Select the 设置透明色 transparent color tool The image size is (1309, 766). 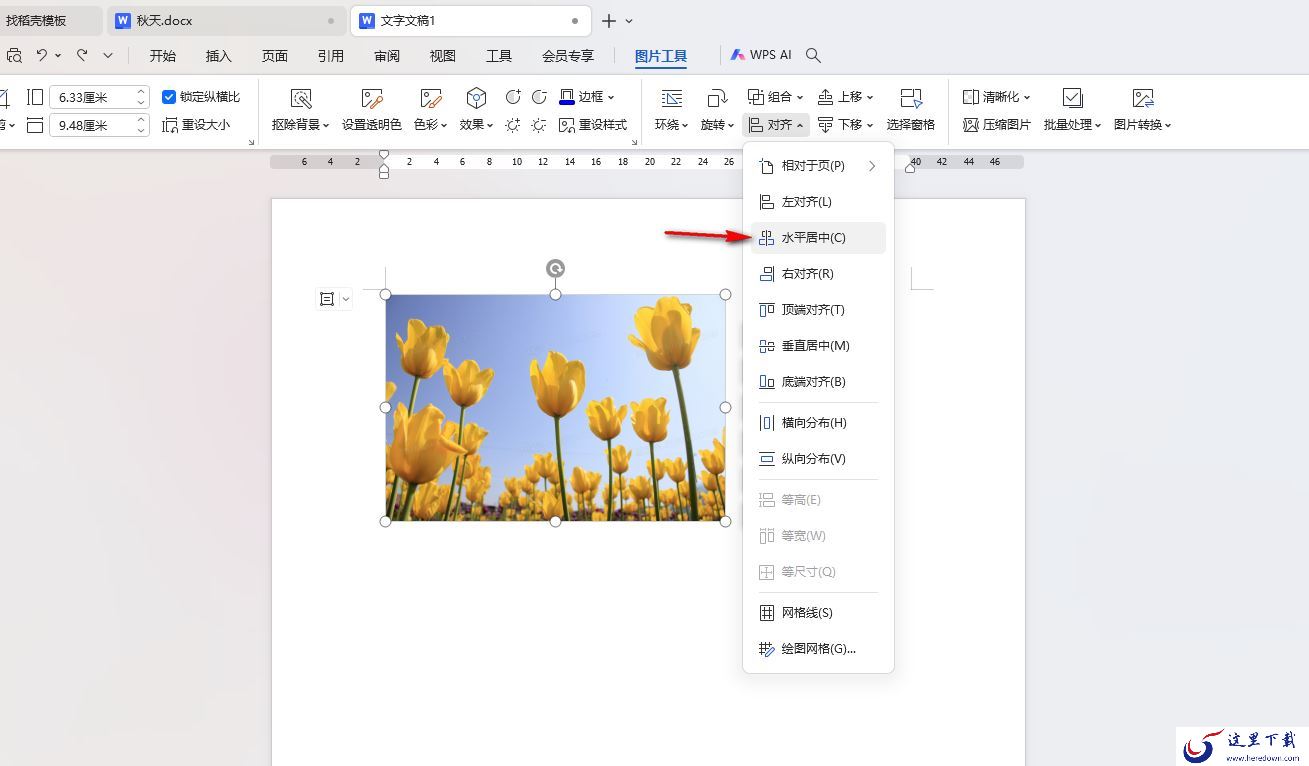(372, 98)
